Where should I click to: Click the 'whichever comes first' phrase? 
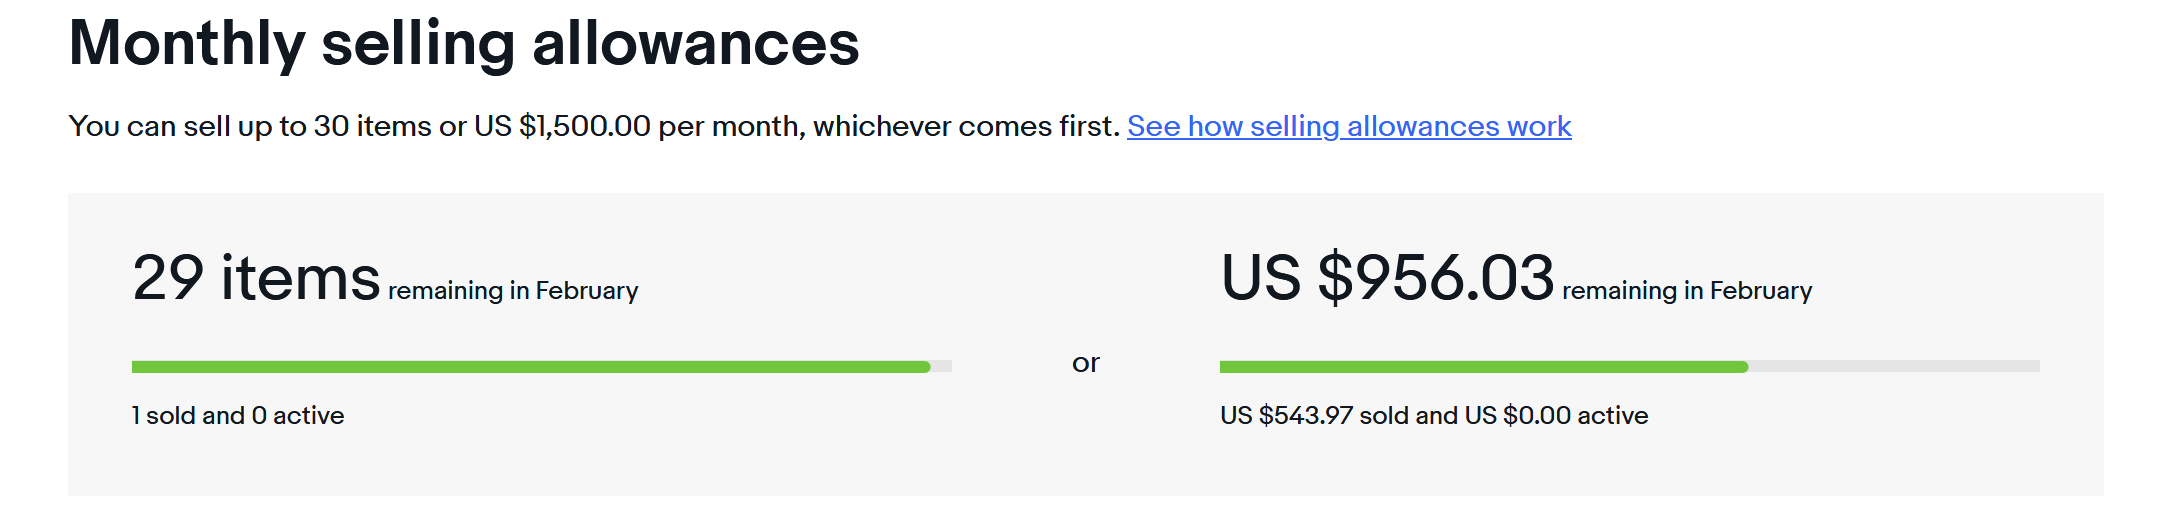(x=965, y=127)
